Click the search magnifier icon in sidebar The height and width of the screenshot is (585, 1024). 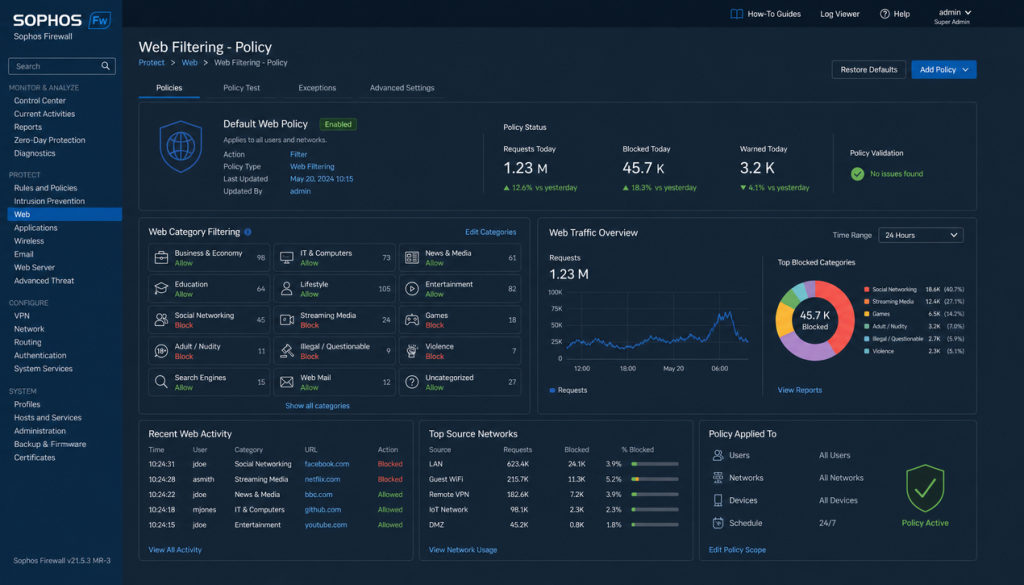coord(105,66)
